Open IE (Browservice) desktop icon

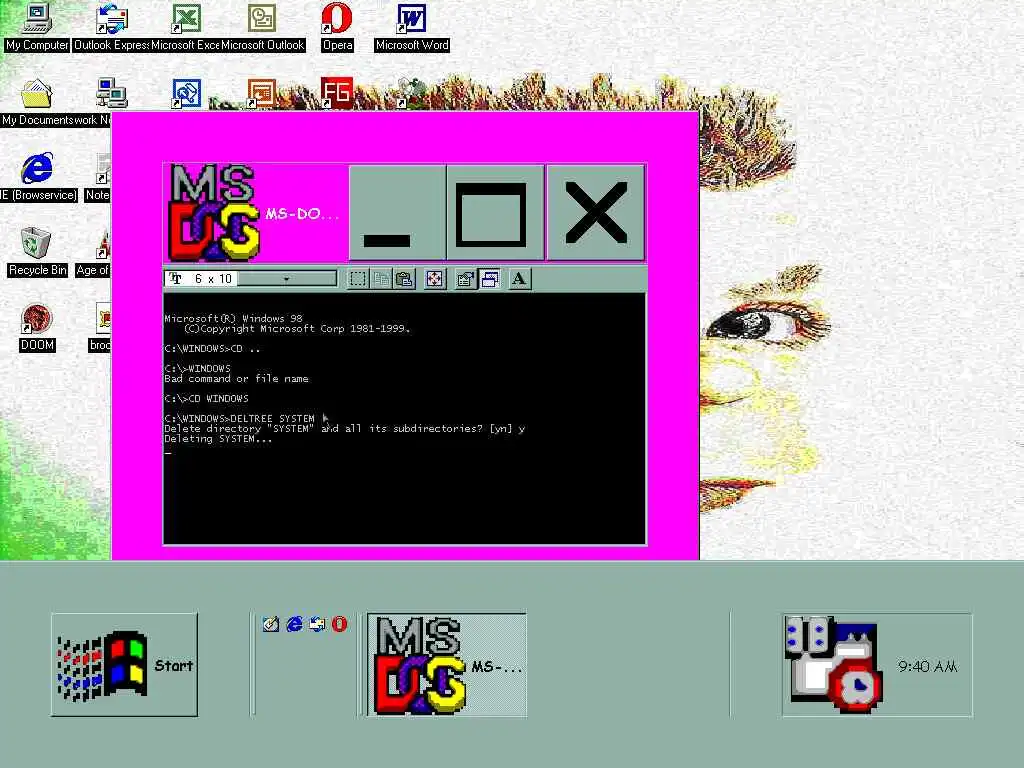[x=38, y=177]
